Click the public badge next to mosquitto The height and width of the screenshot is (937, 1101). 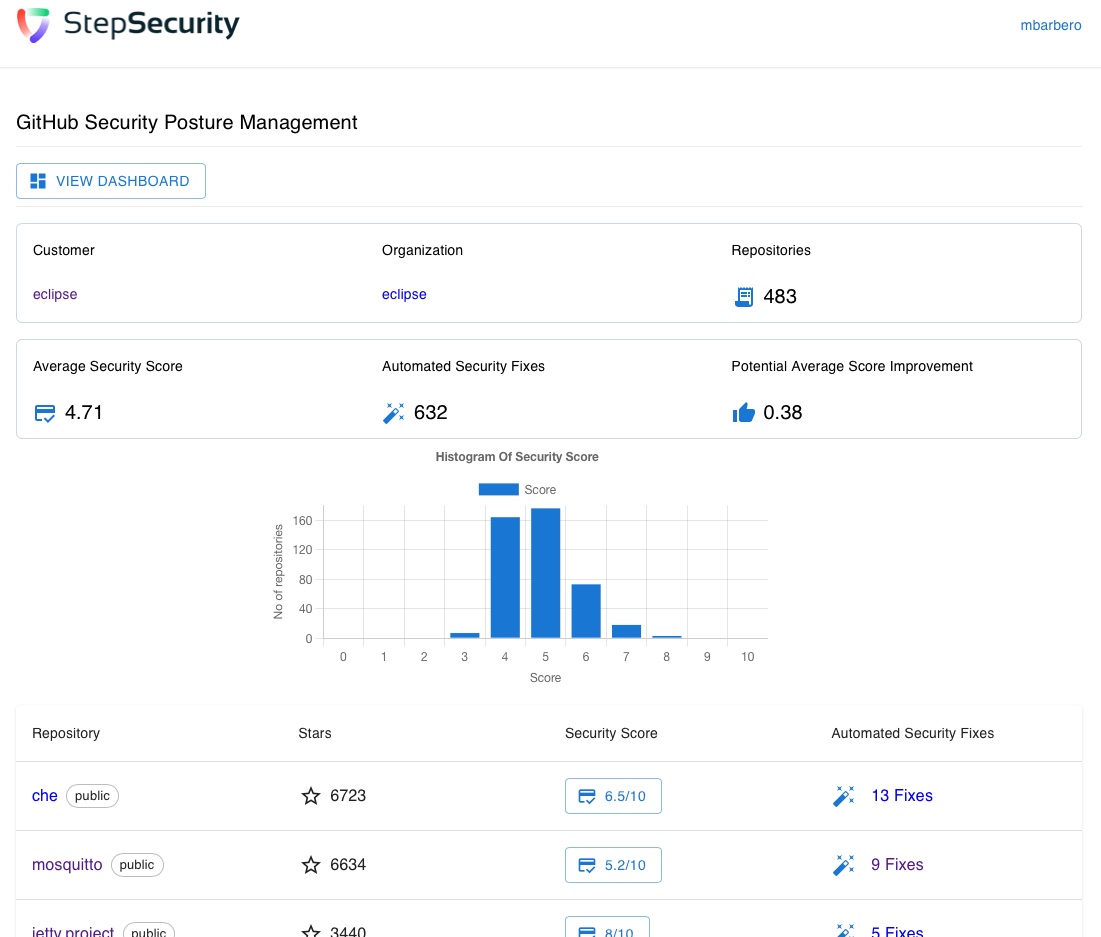coord(137,865)
